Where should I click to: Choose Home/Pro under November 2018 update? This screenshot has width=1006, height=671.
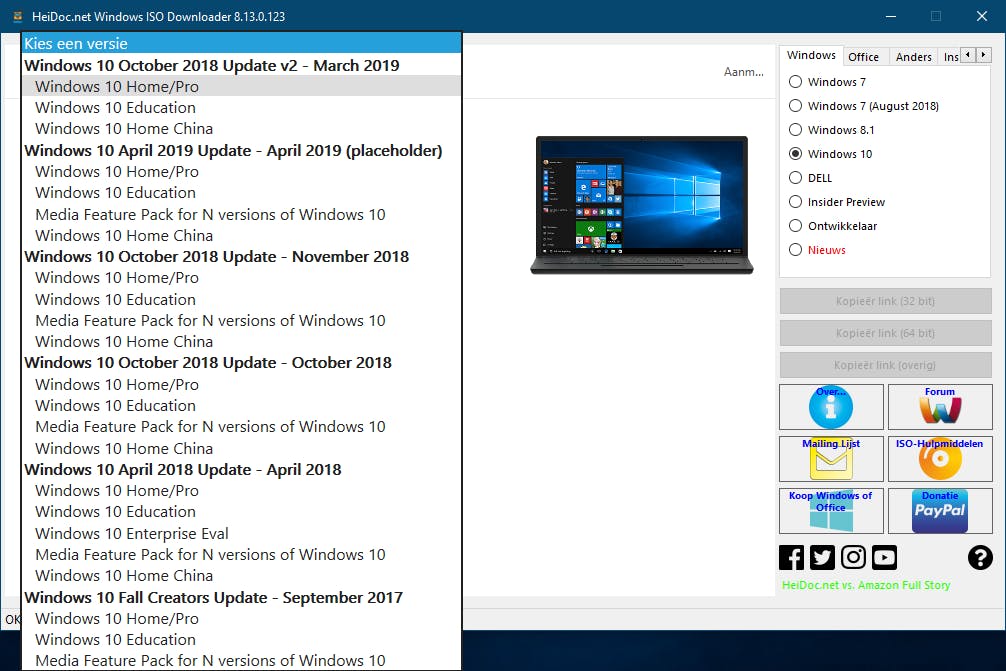point(241,278)
